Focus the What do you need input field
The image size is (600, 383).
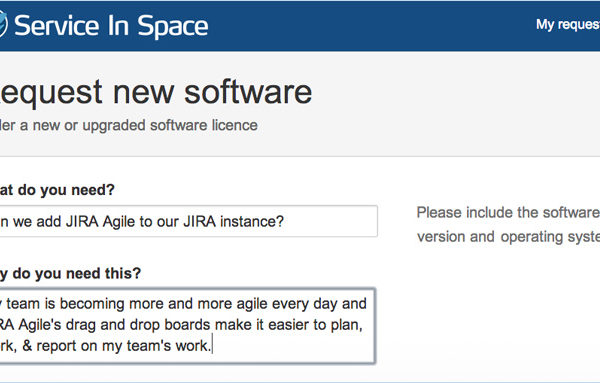[x=189, y=221]
